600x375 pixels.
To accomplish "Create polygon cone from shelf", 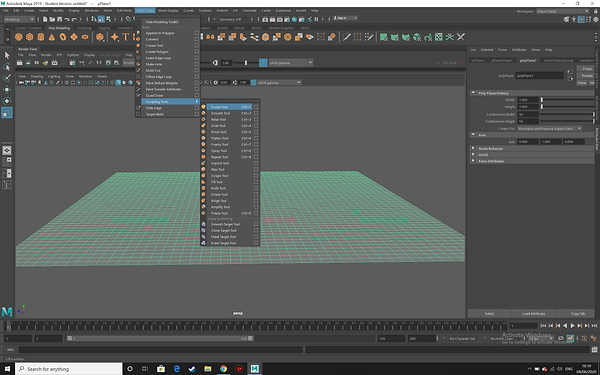I will coord(52,37).
